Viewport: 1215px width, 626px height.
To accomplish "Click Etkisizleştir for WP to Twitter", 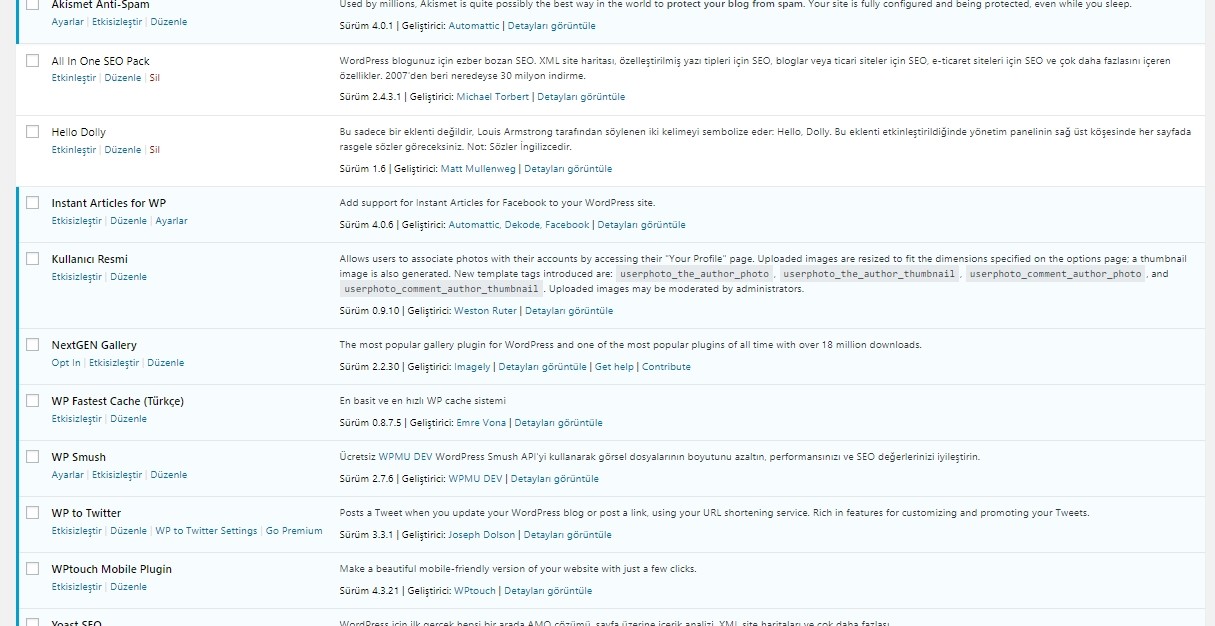I will 77,531.
